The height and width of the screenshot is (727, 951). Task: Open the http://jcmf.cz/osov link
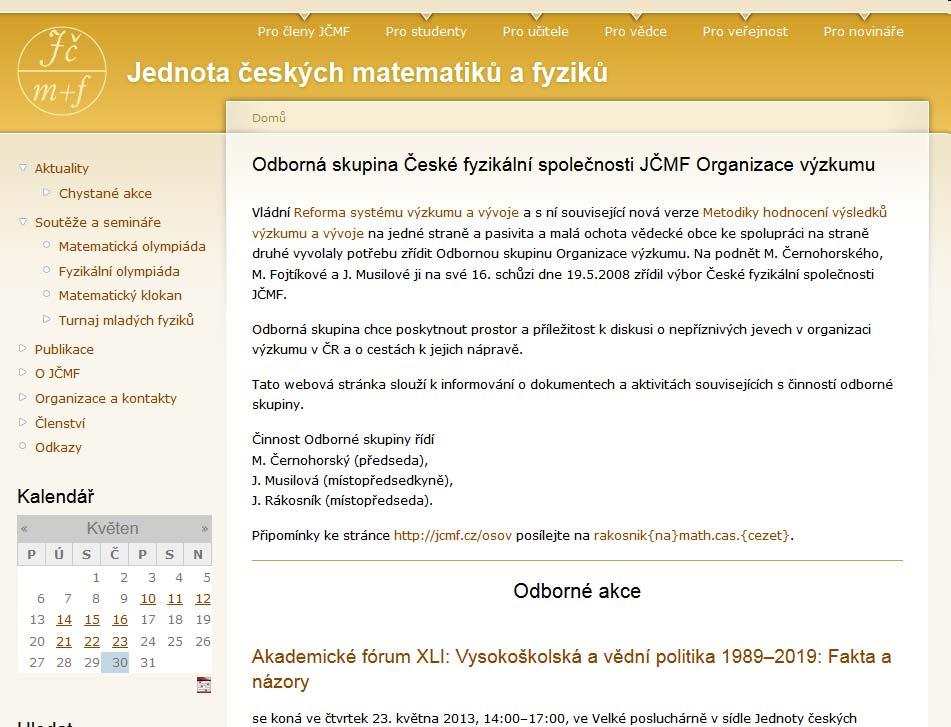click(x=452, y=535)
